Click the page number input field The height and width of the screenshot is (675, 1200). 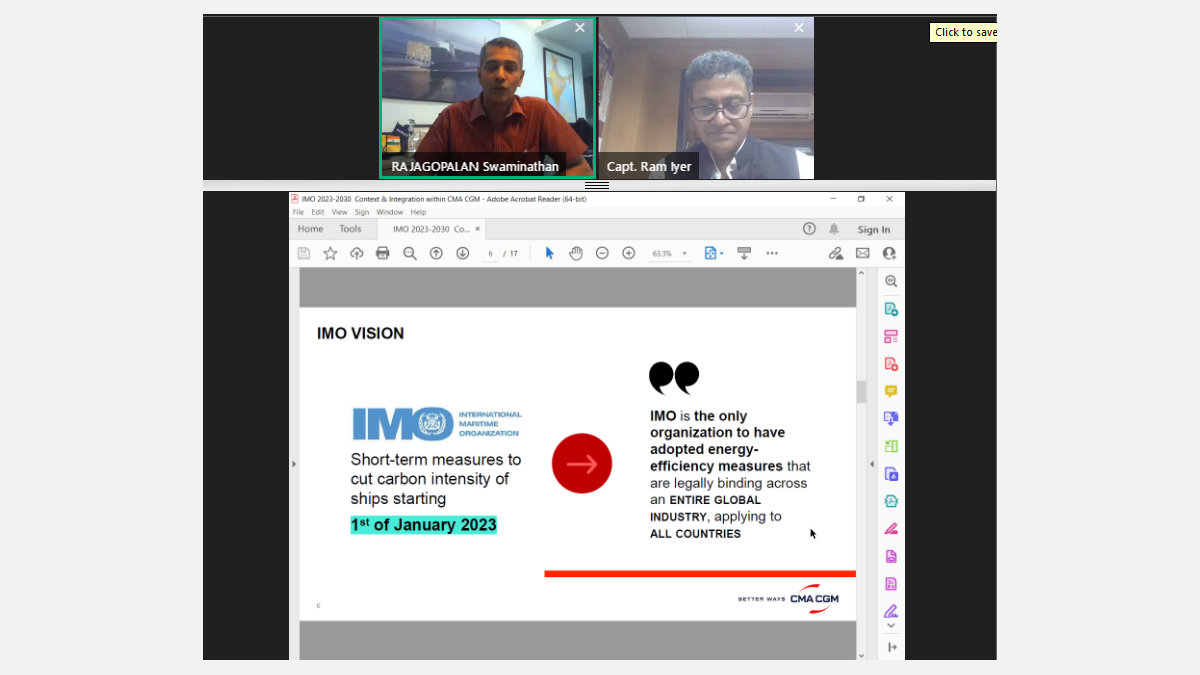click(490, 254)
